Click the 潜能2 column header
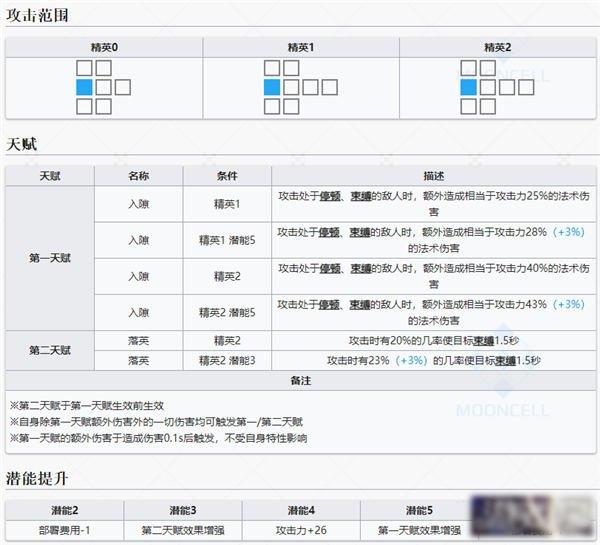Screen dimensions: 600x545 pos(64,510)
